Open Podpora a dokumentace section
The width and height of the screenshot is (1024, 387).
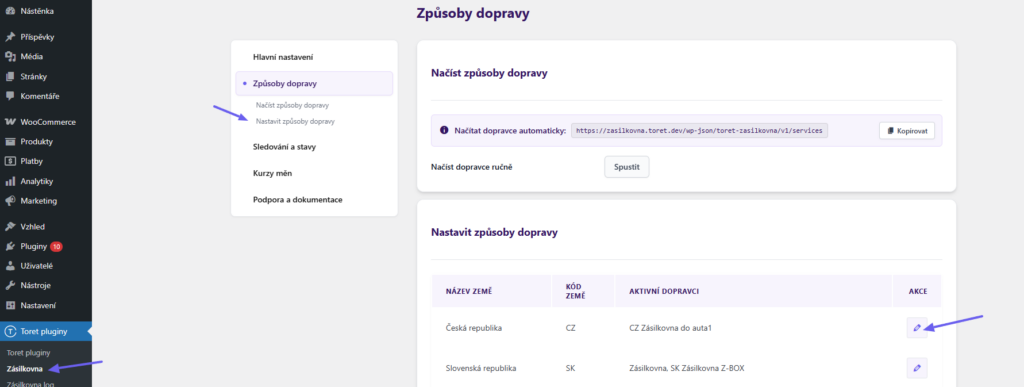297,200
